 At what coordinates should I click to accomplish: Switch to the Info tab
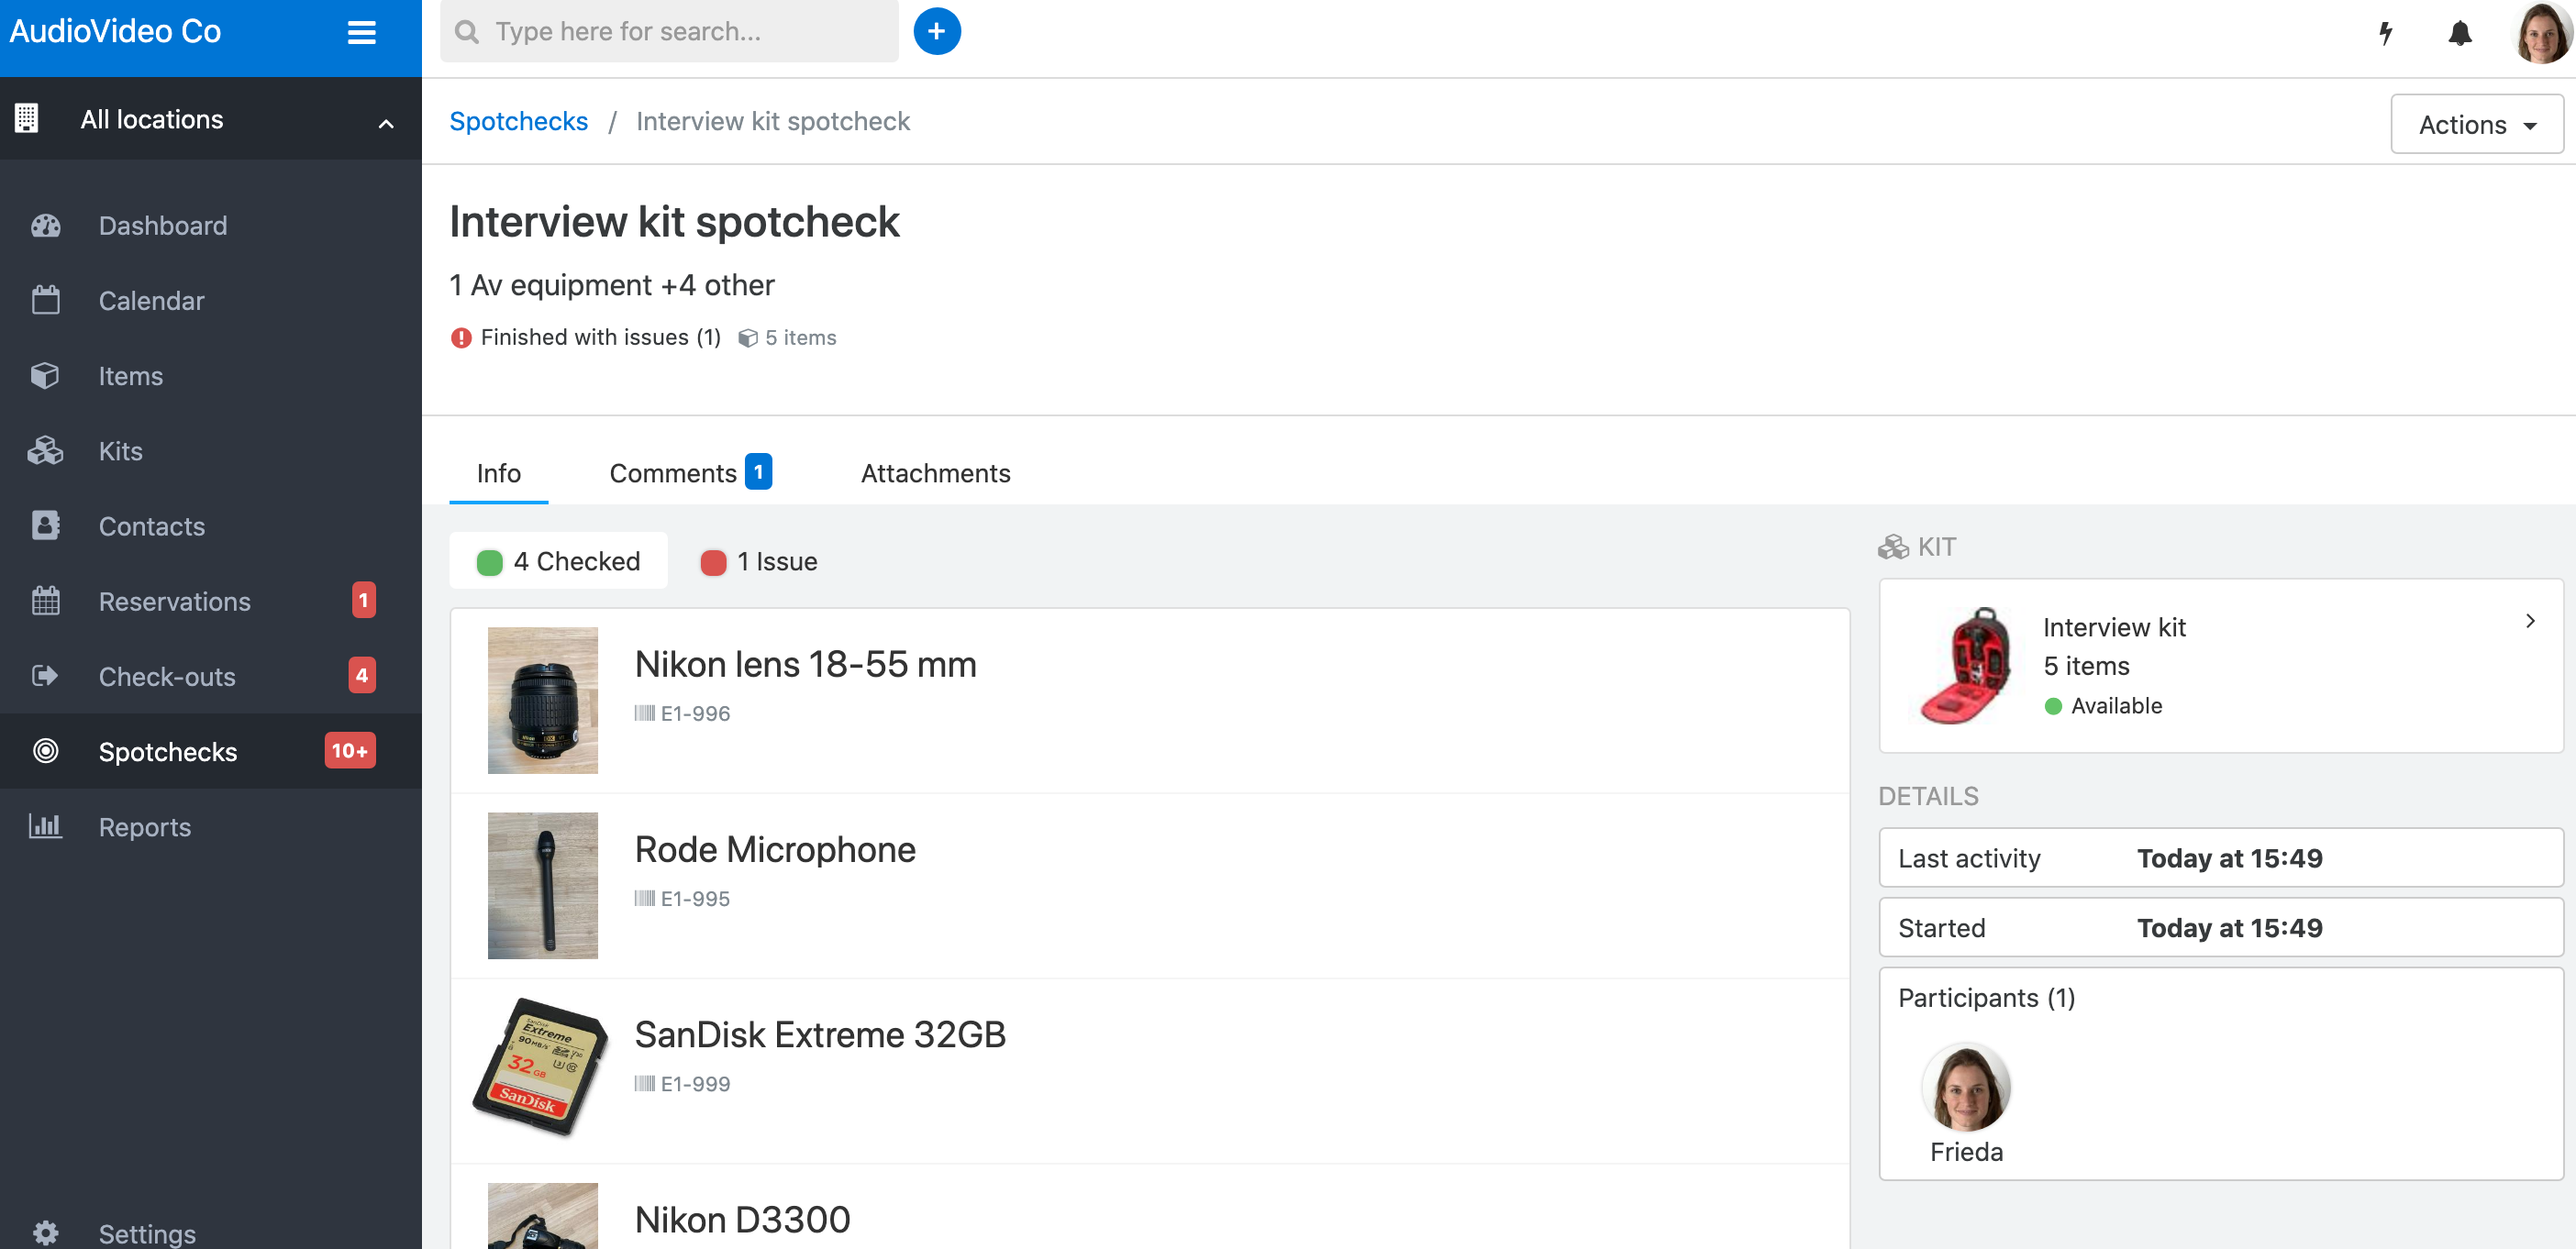499,474
